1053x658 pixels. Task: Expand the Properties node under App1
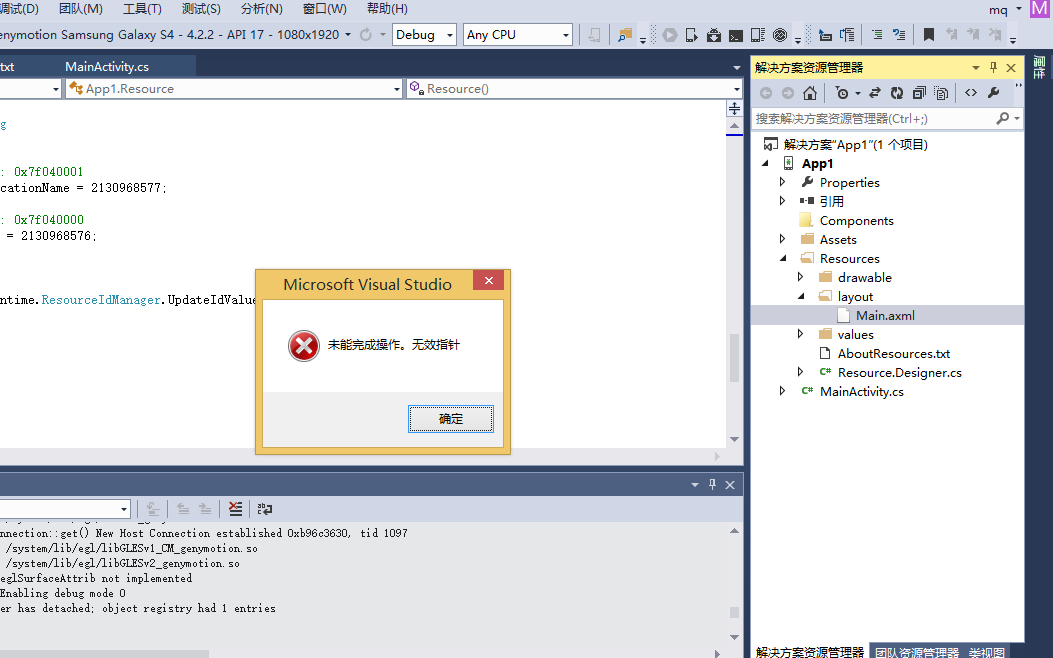[782, 182]
